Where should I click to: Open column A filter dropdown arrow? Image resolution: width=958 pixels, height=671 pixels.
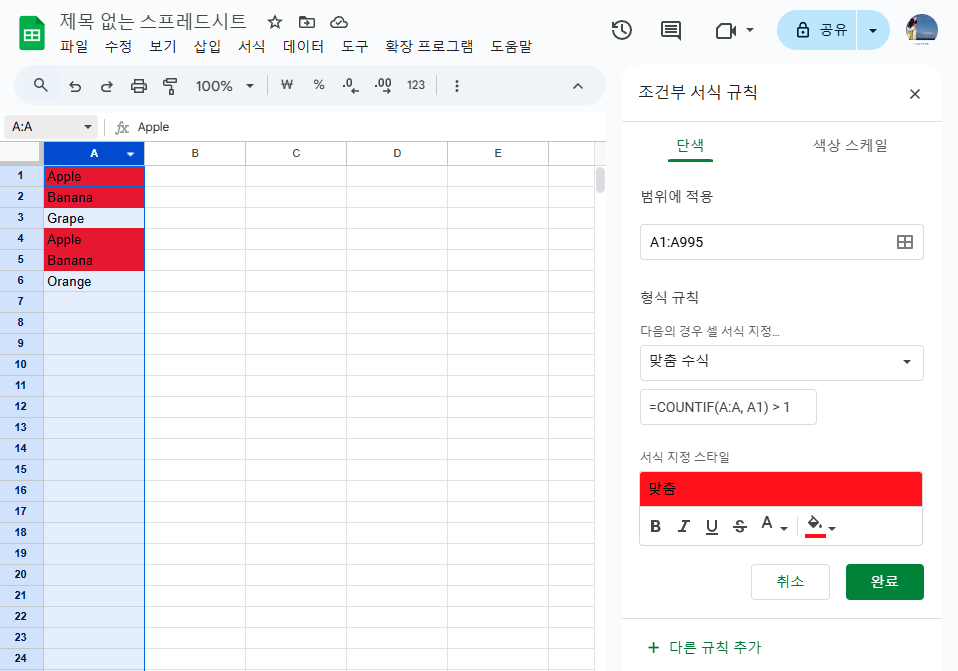coord(130,153)
